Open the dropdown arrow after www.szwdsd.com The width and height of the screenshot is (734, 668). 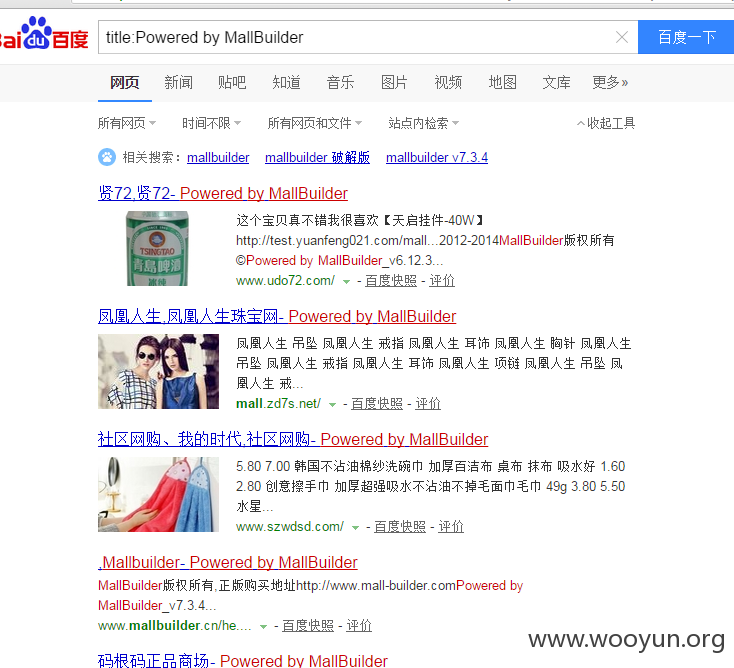(355, 528)
